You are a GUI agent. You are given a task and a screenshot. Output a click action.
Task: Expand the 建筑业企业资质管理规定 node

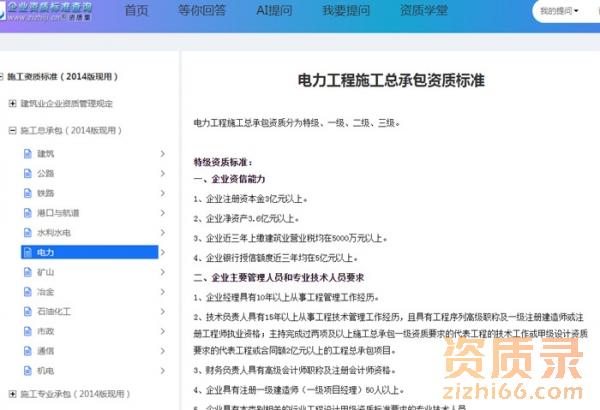coord(11,103)
